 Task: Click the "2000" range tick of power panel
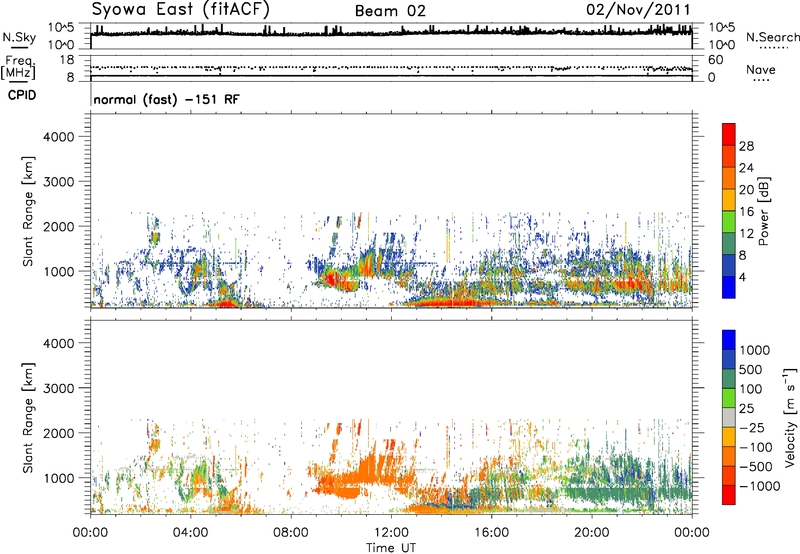pyautogui.click(x=59, y=226)
